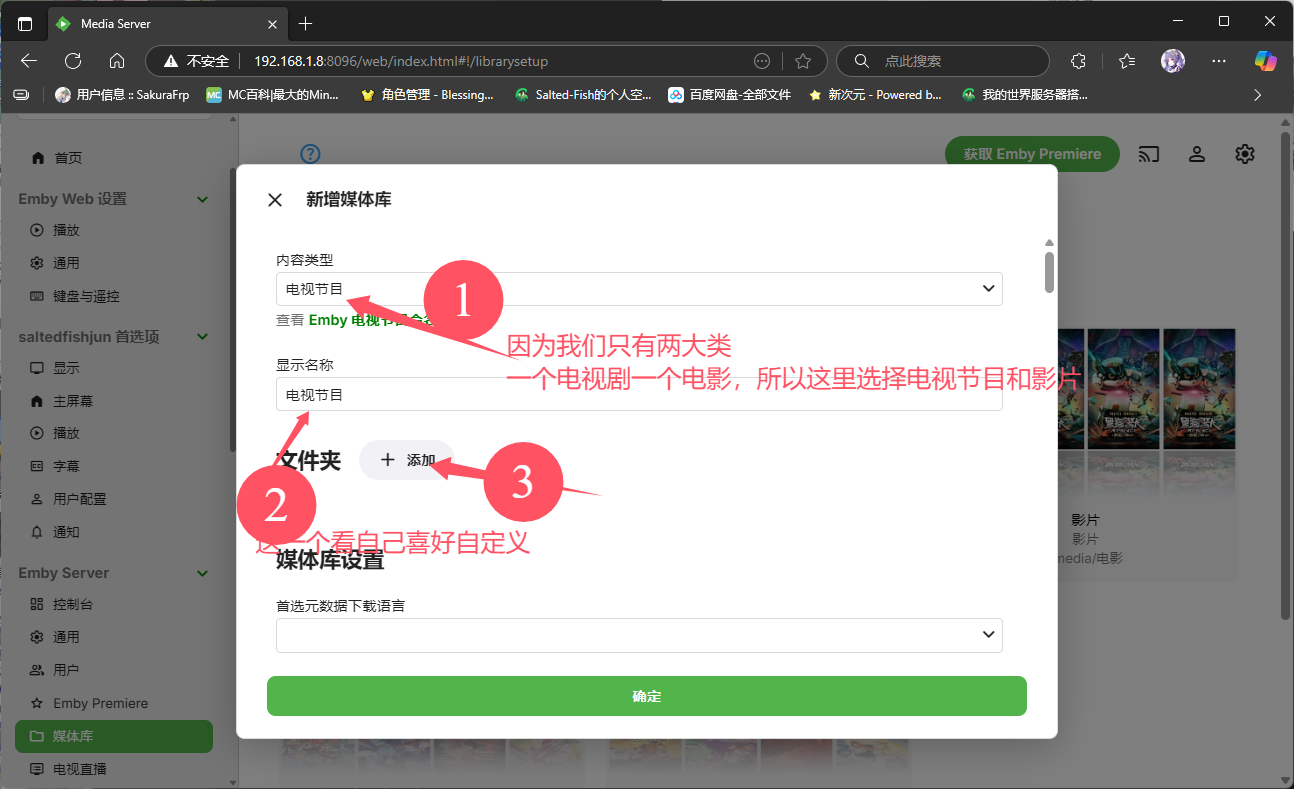Open 控制台 in the sidebar
Screen dimensions: 1294x789
coord(73,604)
